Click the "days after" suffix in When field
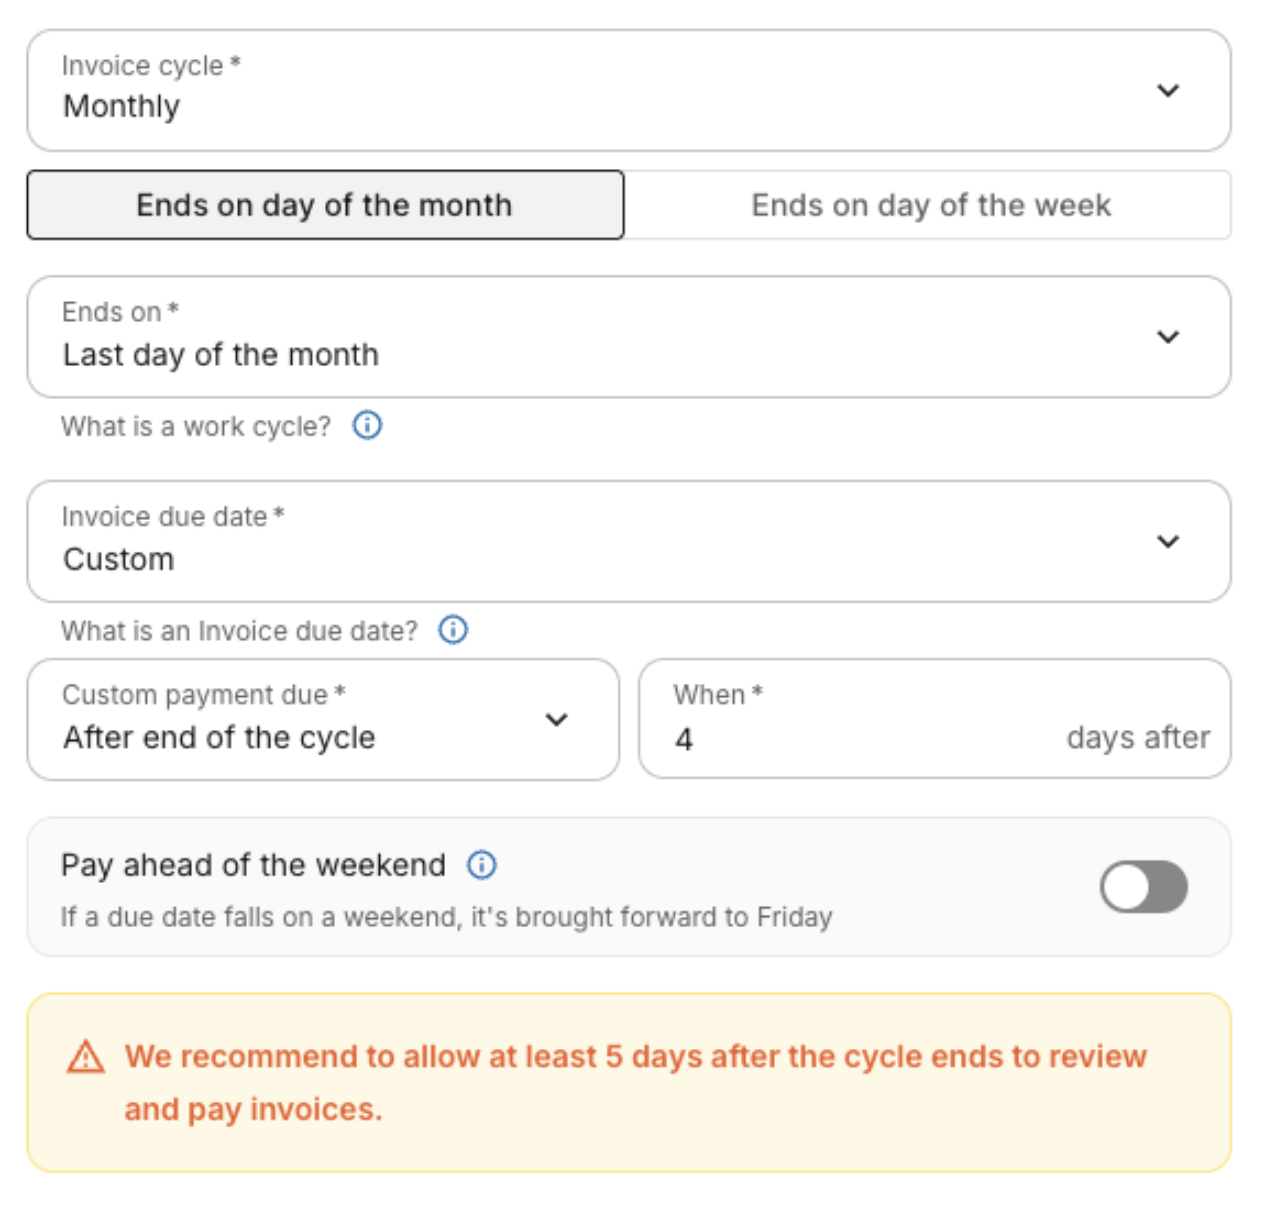Image resolution: width=1262 pixels, height=1214 pixels. (1137, 738)
